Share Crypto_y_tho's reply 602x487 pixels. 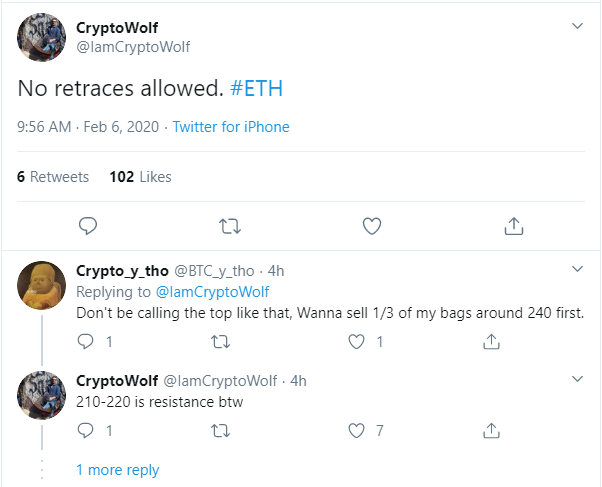pyautogui.click(x=491, y=341)
